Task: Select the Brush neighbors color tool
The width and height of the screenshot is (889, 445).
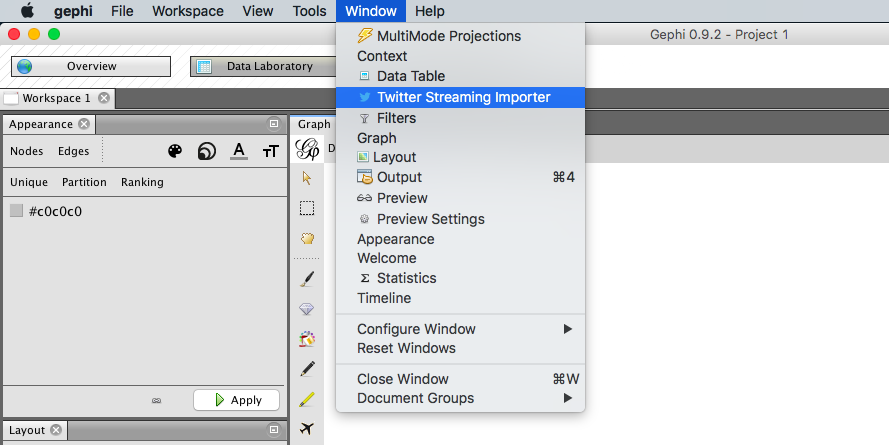Action: (307, 339)
